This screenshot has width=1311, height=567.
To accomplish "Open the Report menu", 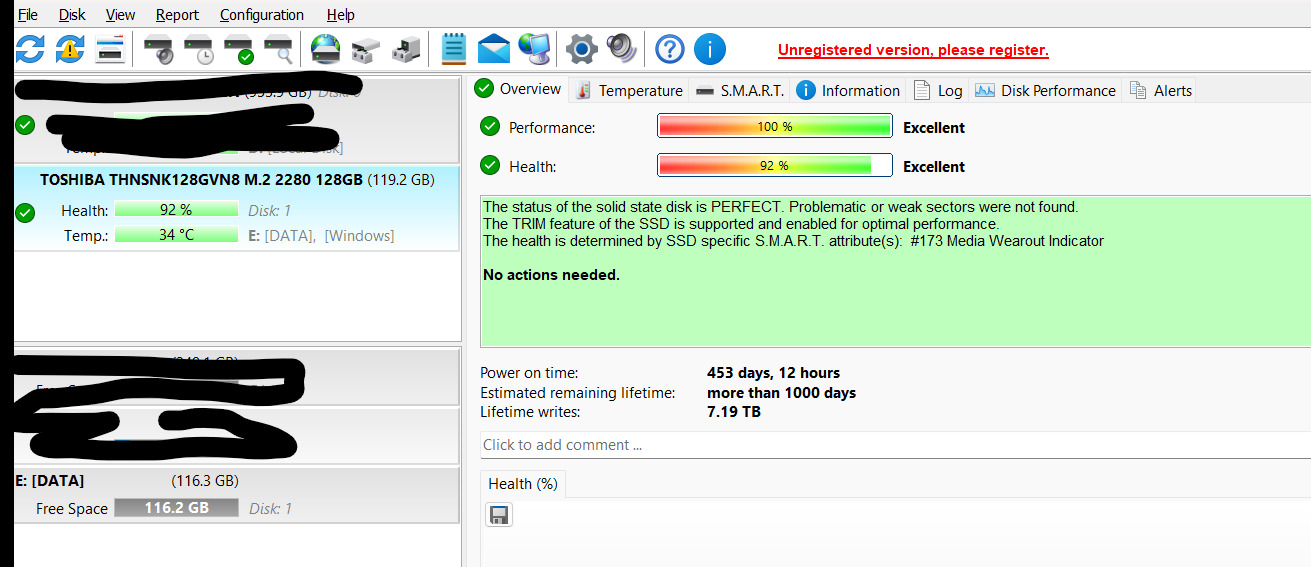I will tap(178, 15).
